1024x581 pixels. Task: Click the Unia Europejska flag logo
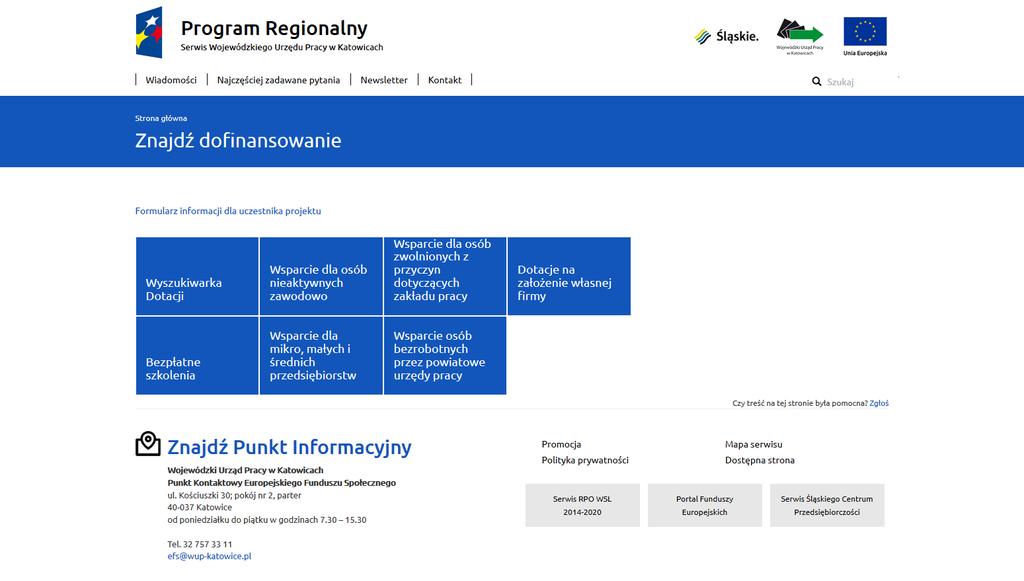point(865,37)
